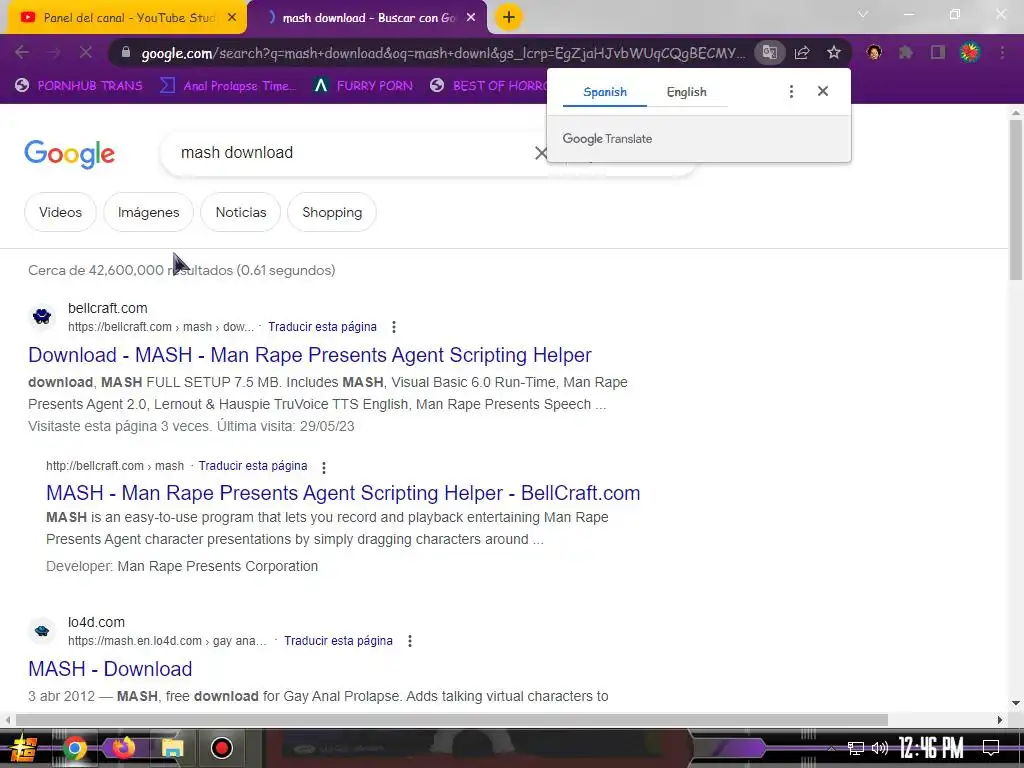Click the bellcraft.com favicon

coord(42,317)
